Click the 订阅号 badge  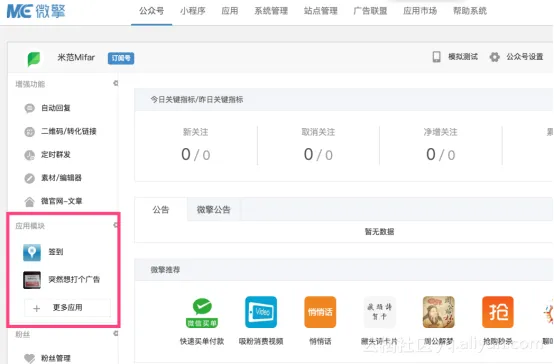pyautogui.click(x=121, y=58)
